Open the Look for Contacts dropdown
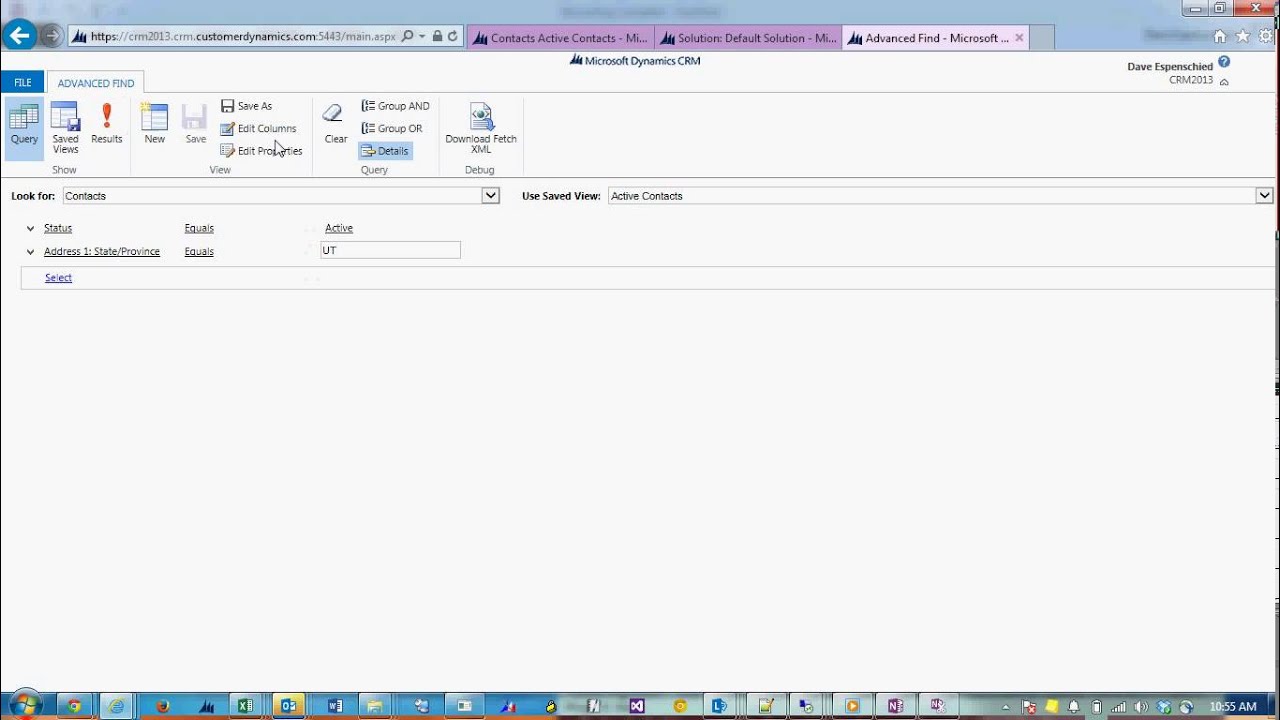1280x720 pixels. coord(491,196)
